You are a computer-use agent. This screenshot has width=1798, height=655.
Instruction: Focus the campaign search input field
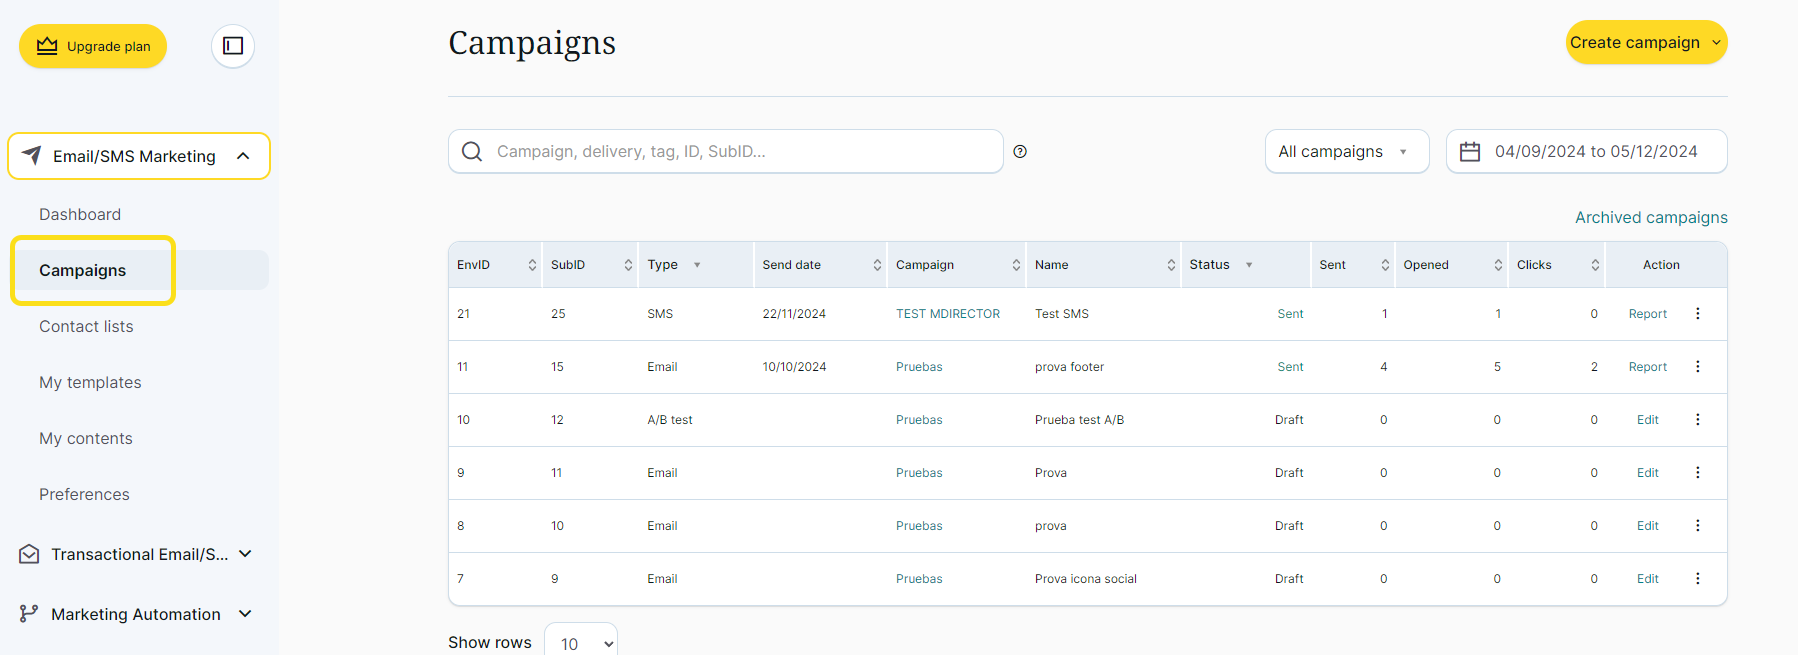740,152
